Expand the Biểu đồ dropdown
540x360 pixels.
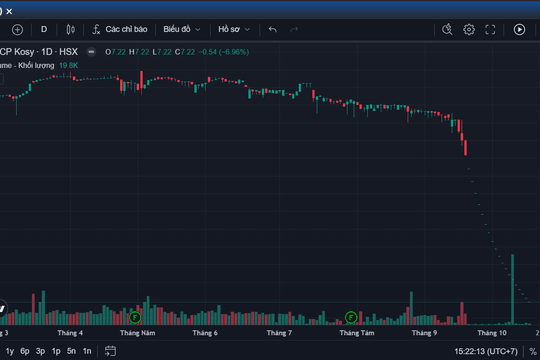[182, 29]
